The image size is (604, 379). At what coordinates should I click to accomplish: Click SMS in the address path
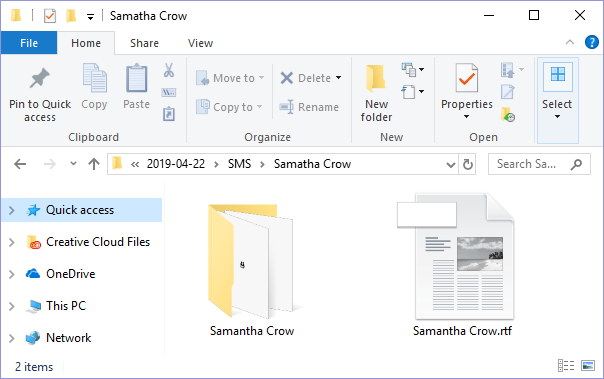pyautogui.click(x=239, y=164)
